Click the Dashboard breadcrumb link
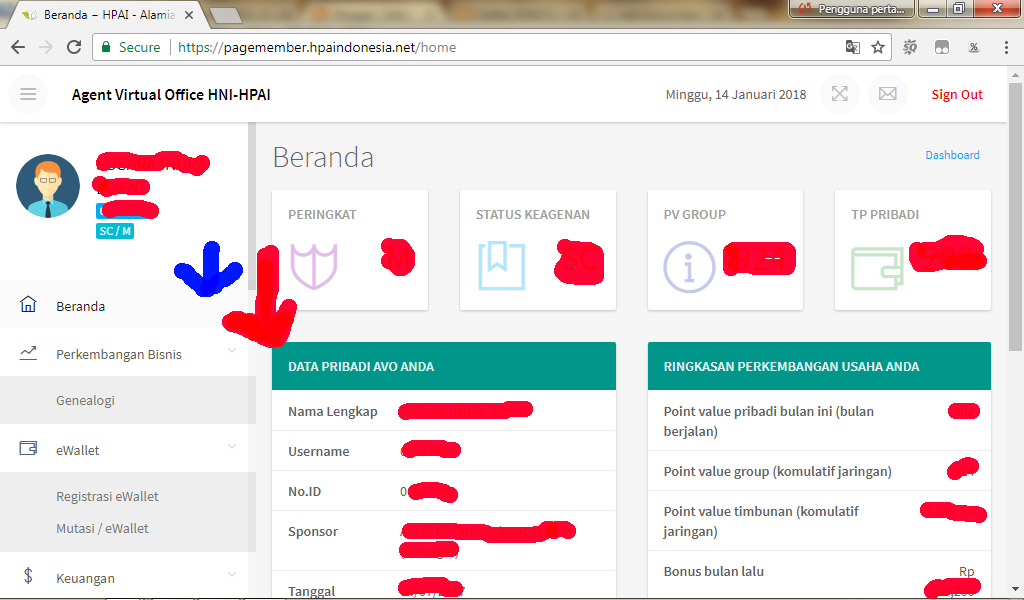The height and width of the screenshot is (600, 1024). tap(952, 155)
